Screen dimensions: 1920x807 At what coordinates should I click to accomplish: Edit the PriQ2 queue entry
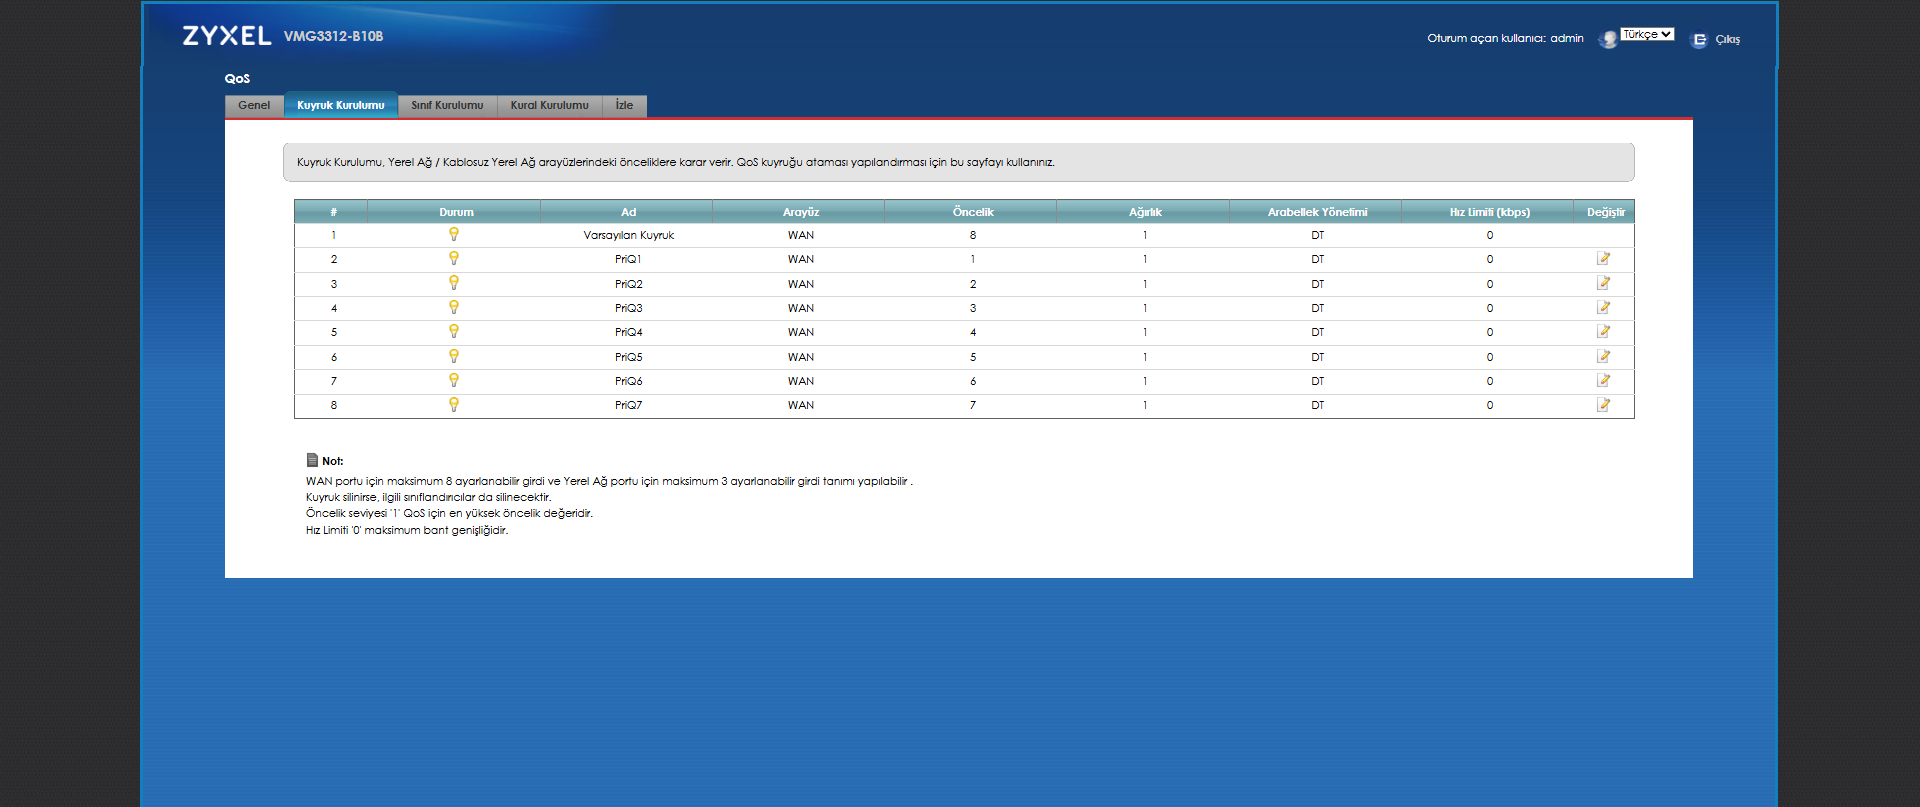[x=1603, y=283]
